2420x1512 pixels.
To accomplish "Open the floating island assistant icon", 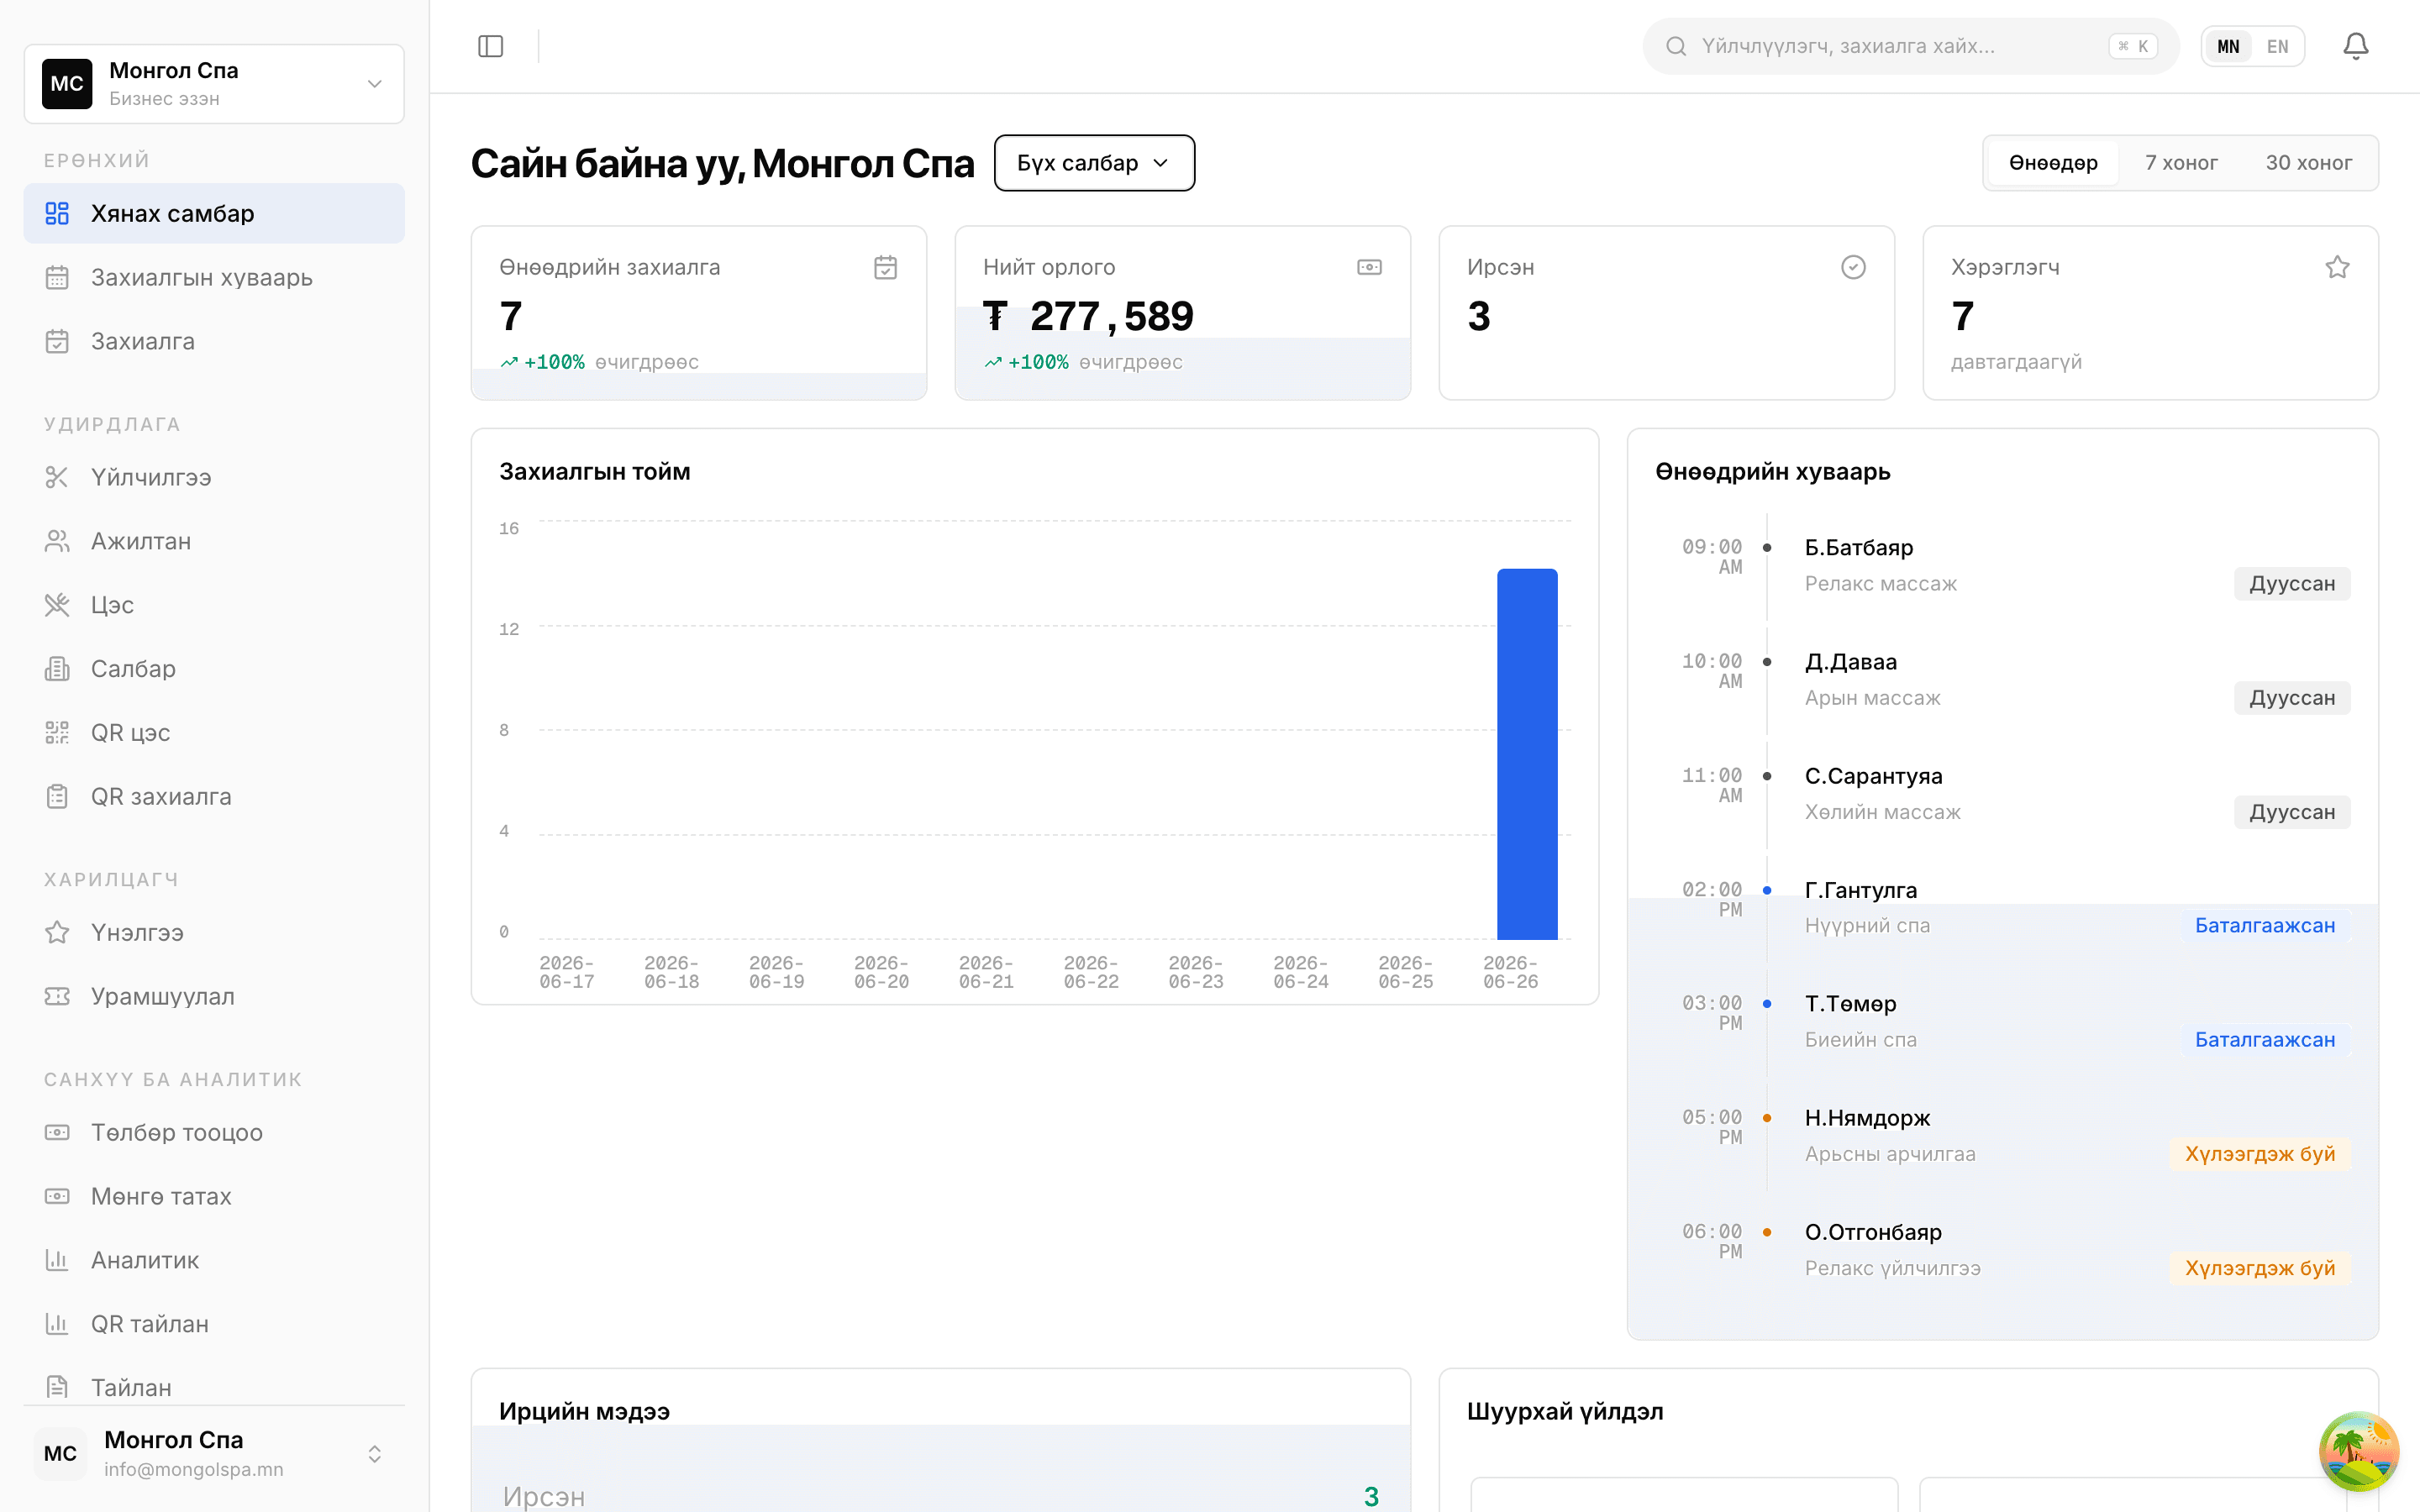I will pos(2358,1451).
